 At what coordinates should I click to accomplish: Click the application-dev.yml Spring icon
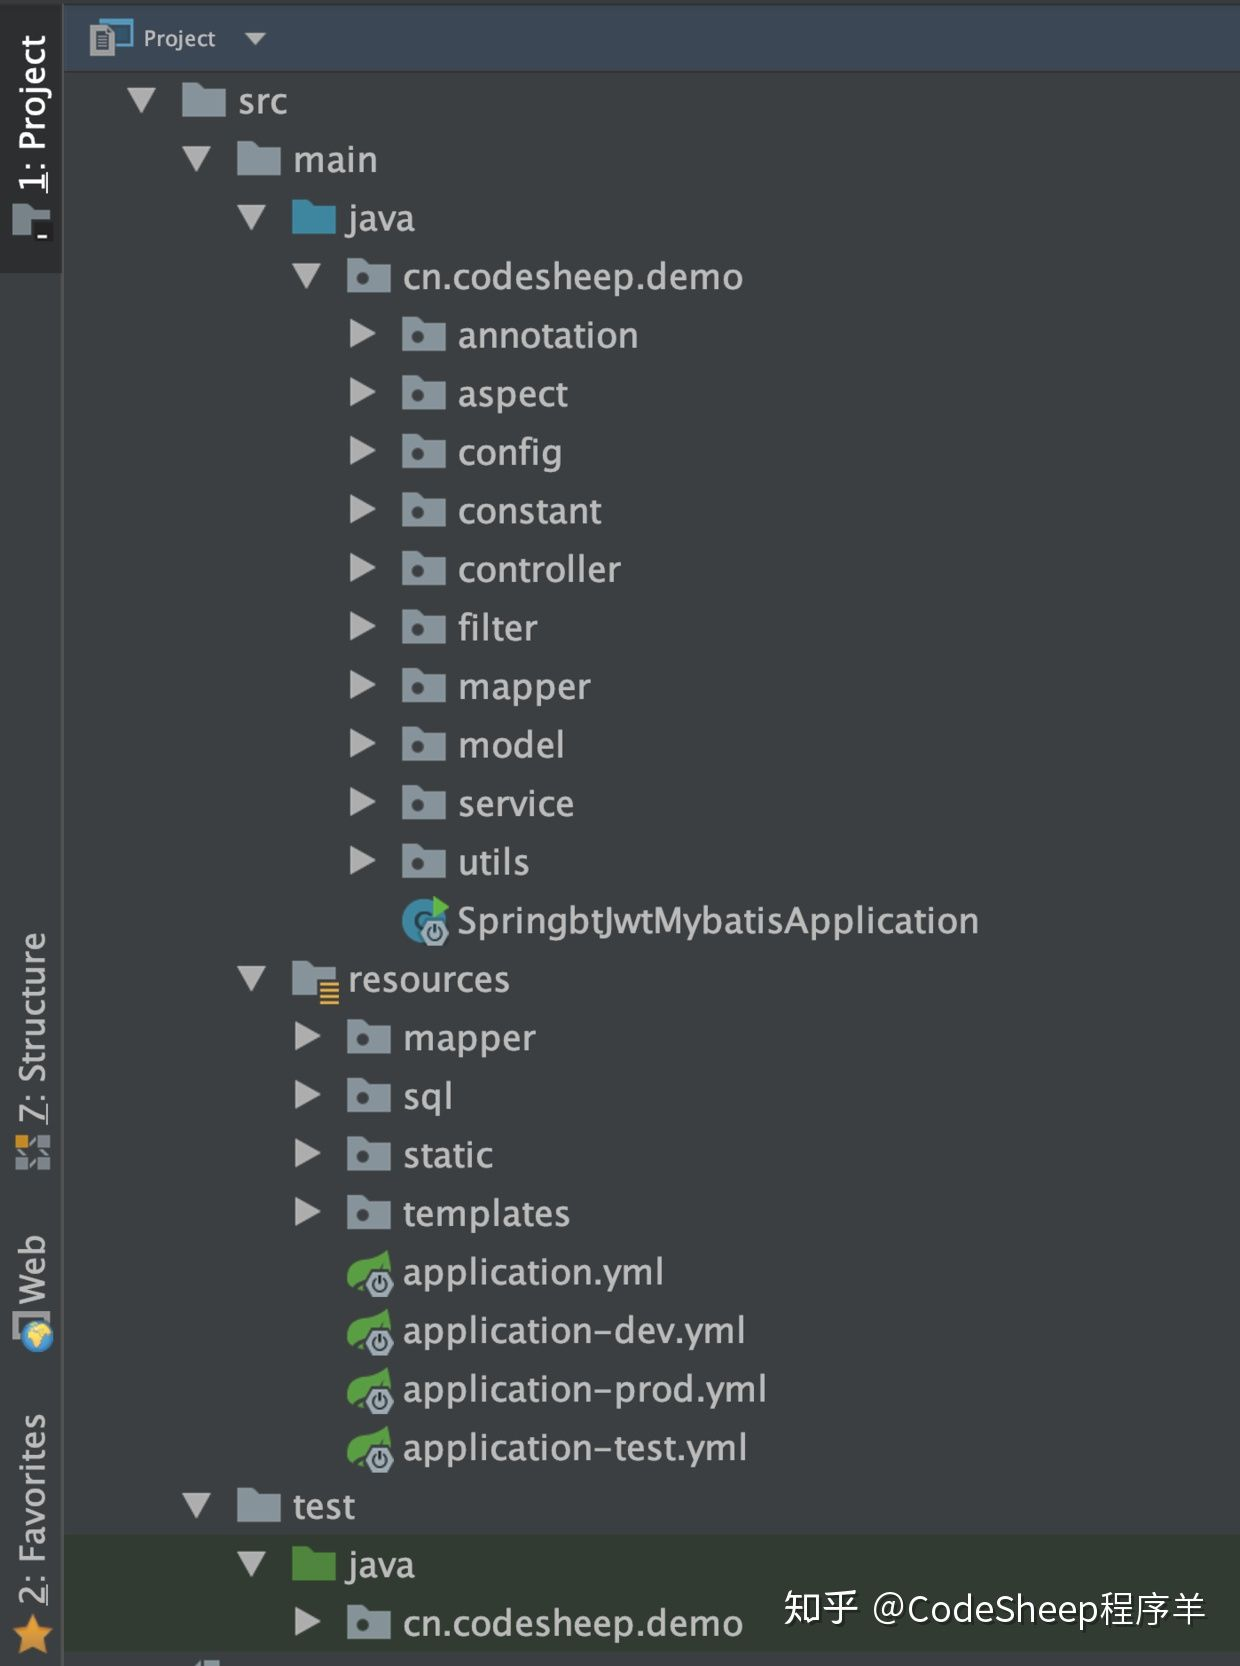[370, 1332]
